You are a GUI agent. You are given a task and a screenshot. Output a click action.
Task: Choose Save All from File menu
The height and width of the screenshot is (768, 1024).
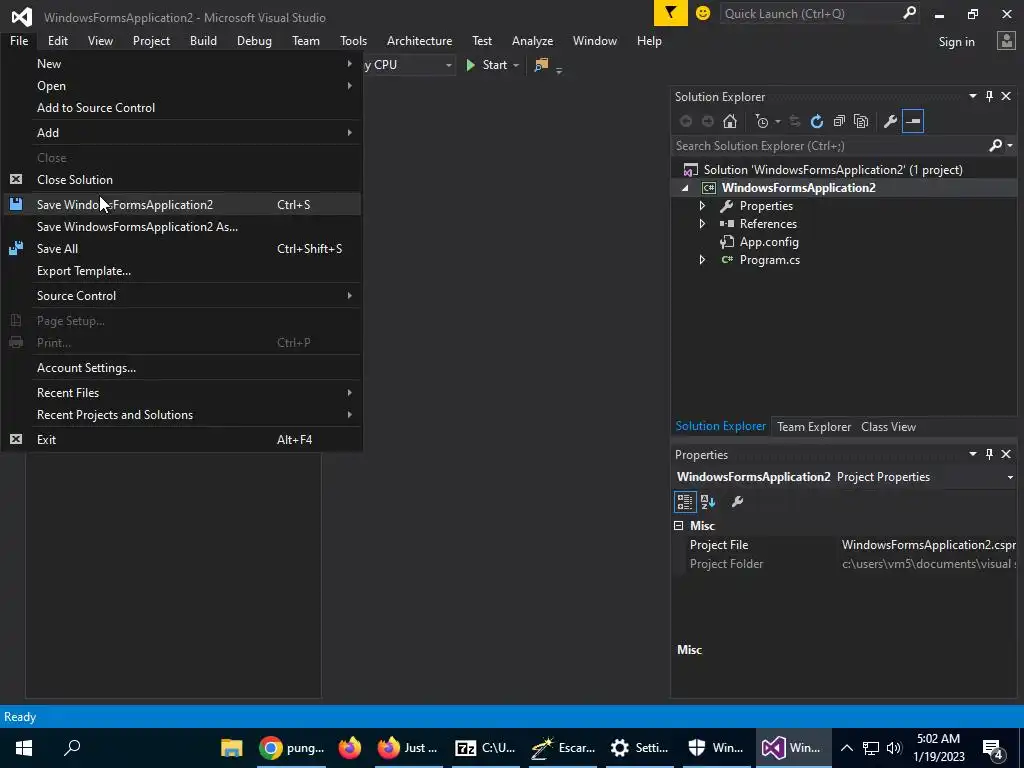[182, 249]
